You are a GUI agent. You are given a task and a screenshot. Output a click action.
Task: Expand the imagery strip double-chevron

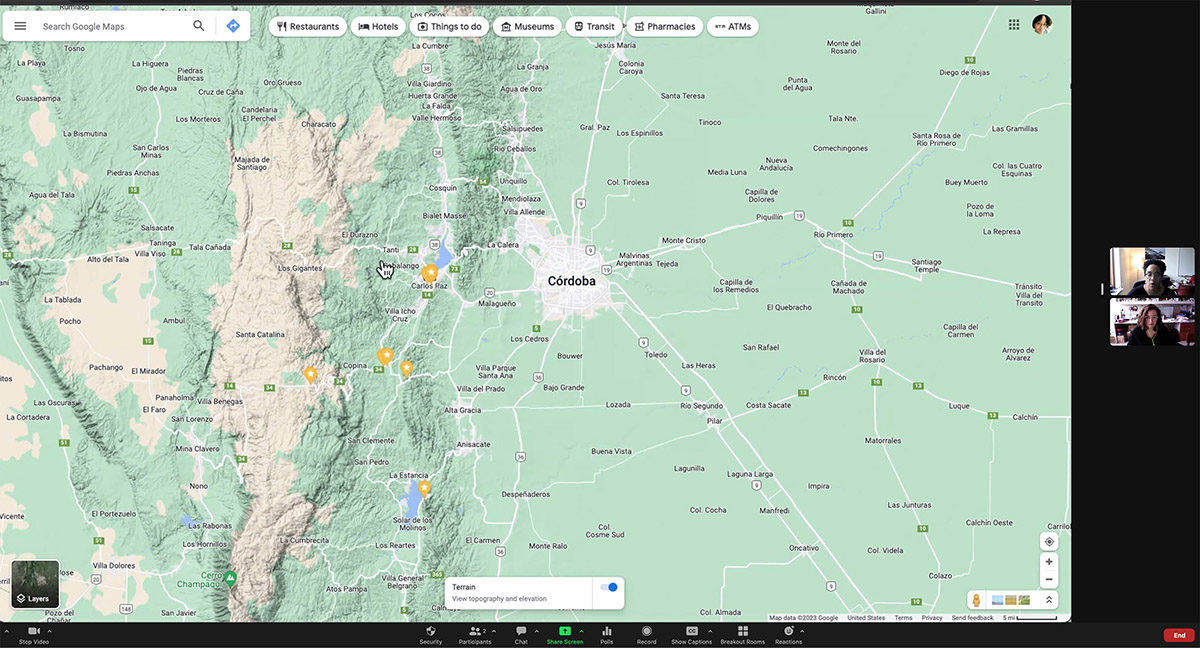[x=1049, y=600]
